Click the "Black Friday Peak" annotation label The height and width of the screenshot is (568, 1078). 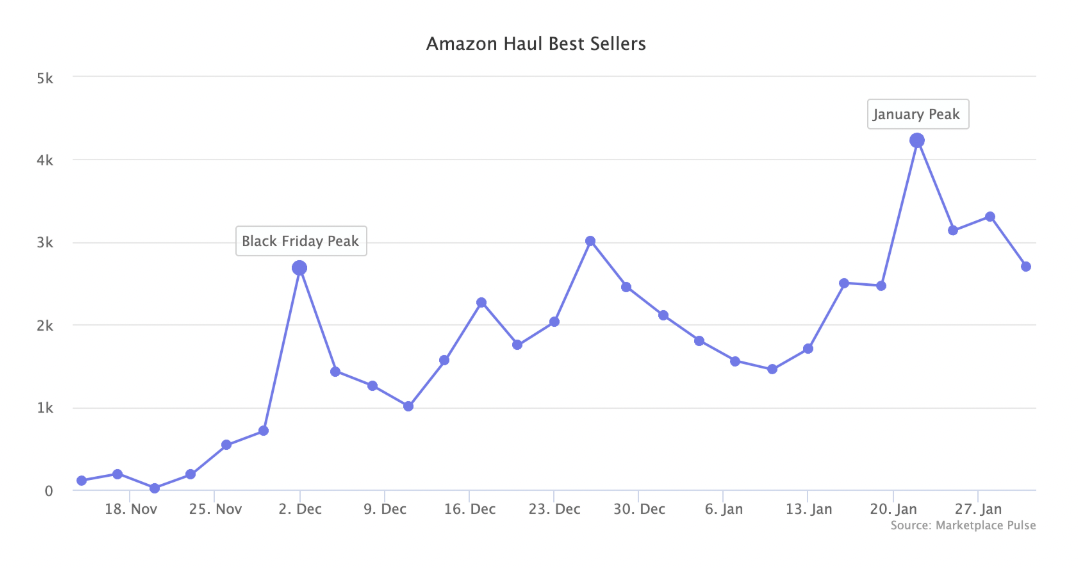(300, 241)
